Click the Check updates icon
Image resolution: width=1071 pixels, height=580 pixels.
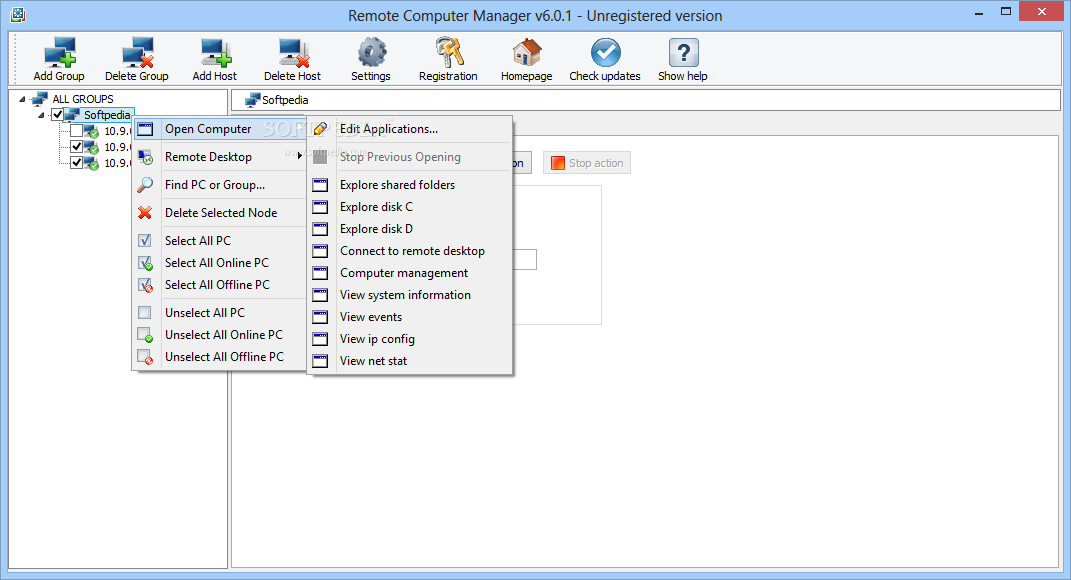pyautogui.click(x=605, y=53)
